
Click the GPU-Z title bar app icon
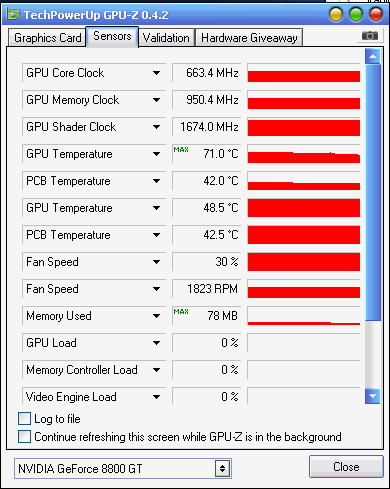[x=13, y=15]
